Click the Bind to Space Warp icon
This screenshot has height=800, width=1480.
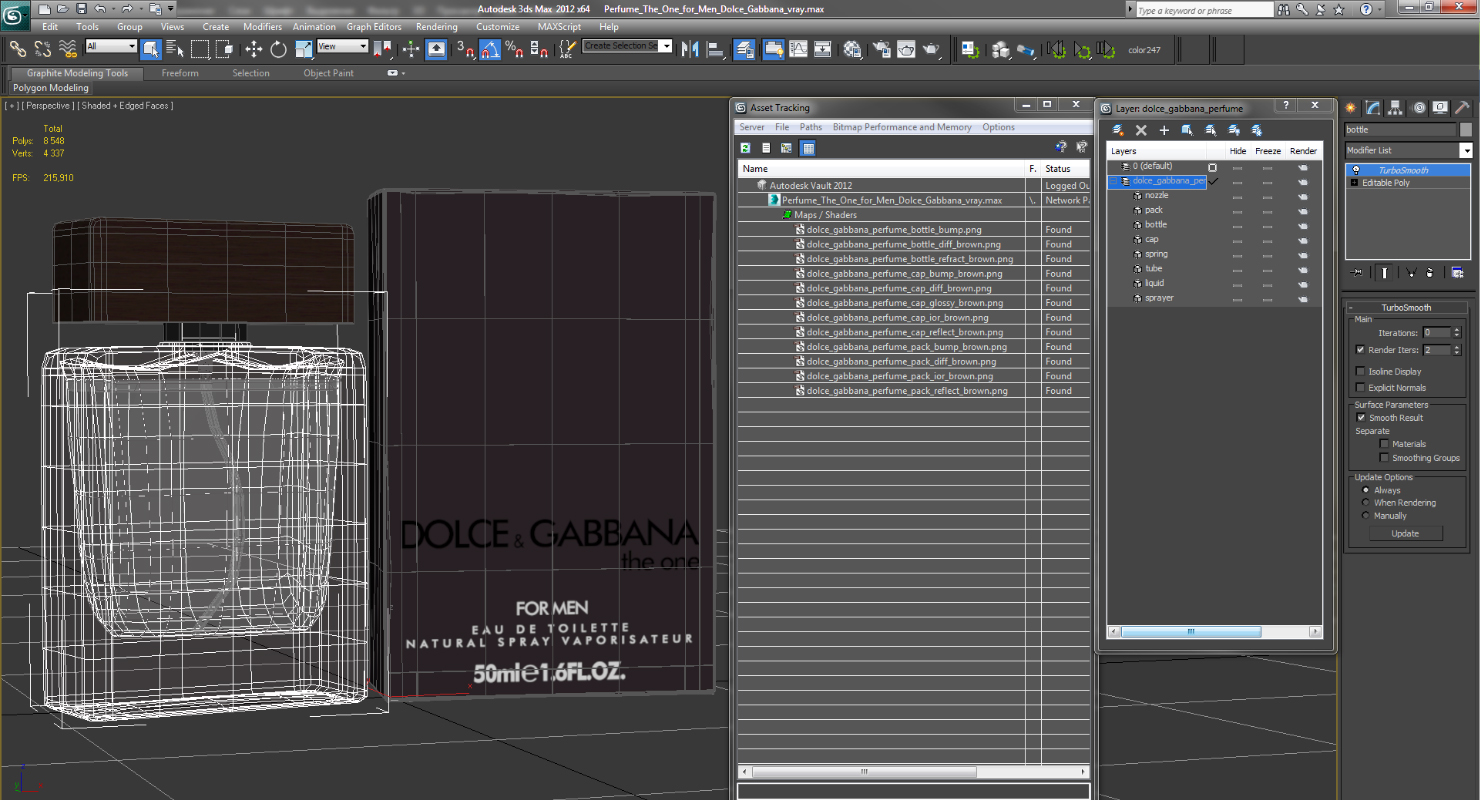pos(68,49)
